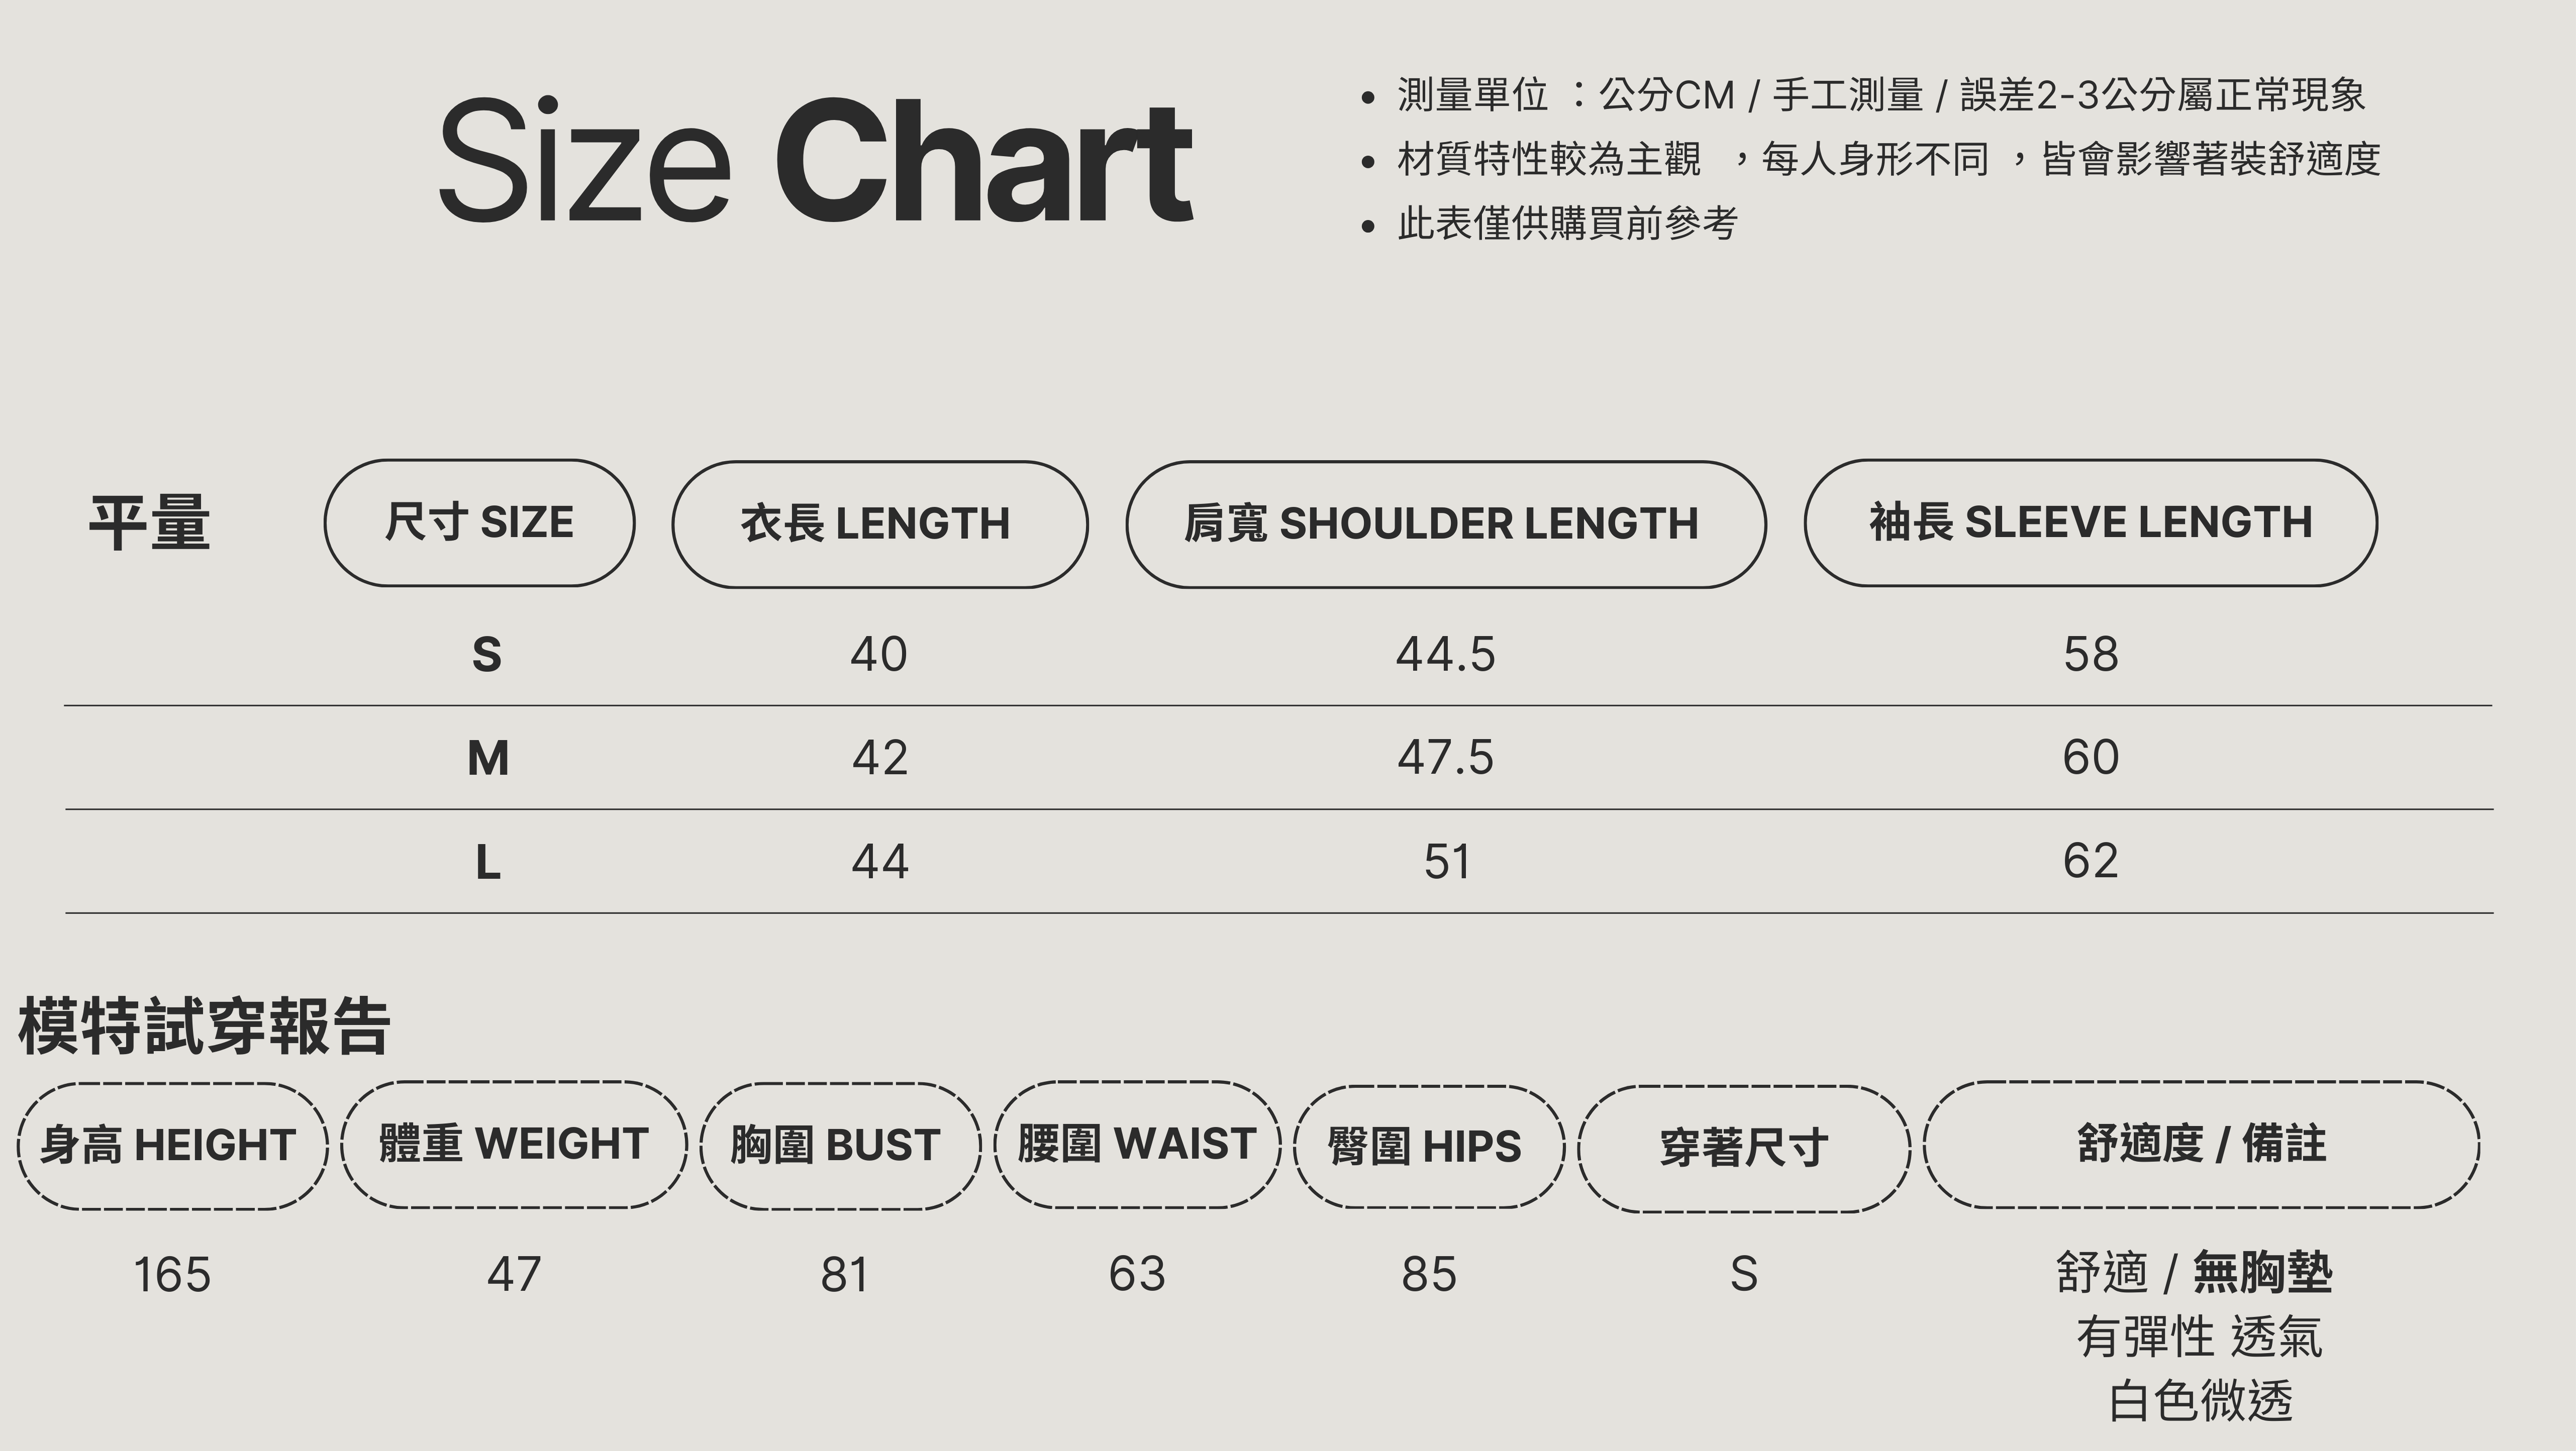Select the model height value 165
Screen dimensions: 2576x1451
pyautogui.click(x=172, y=1275)
